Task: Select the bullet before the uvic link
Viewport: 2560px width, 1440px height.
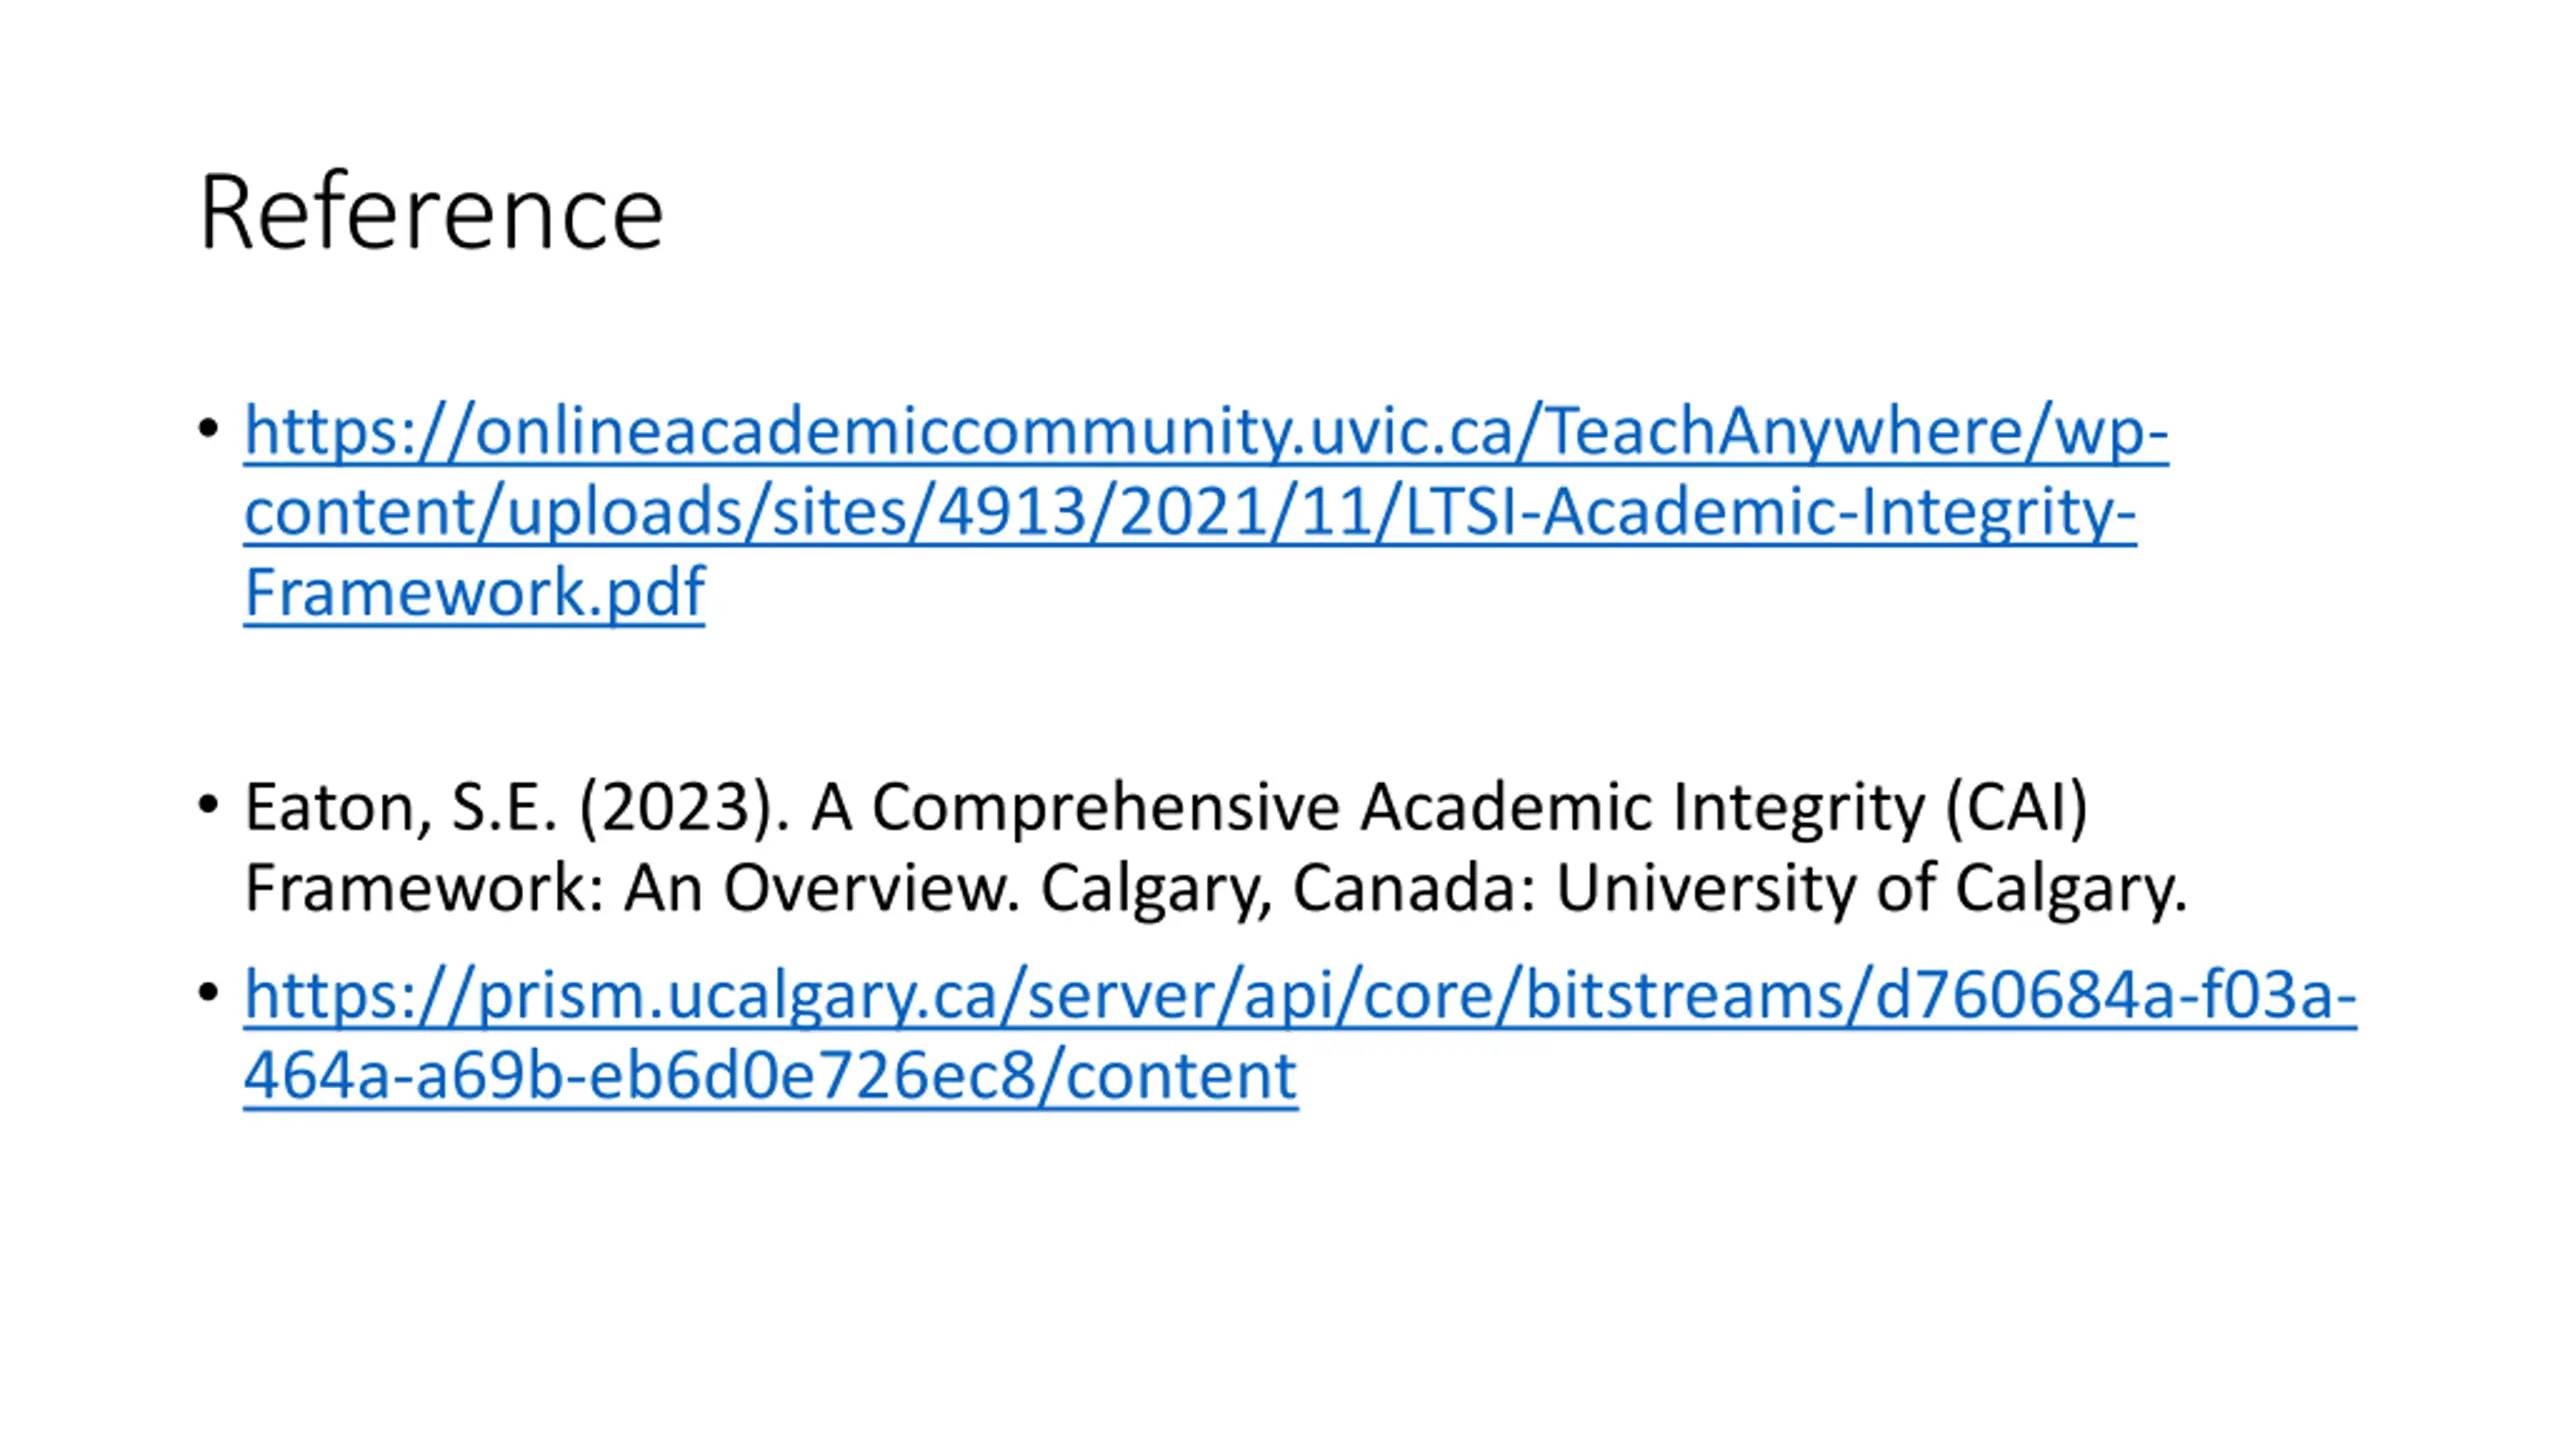Action: [208, 430]
